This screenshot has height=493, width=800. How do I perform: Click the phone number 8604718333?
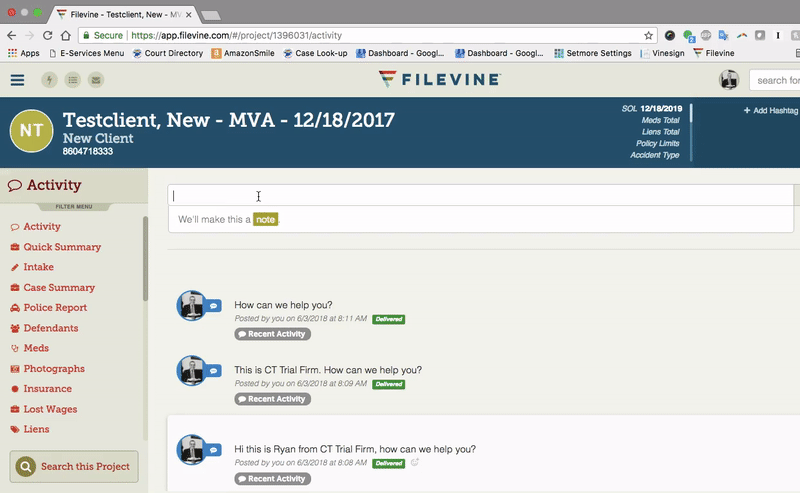coord(88,152)
